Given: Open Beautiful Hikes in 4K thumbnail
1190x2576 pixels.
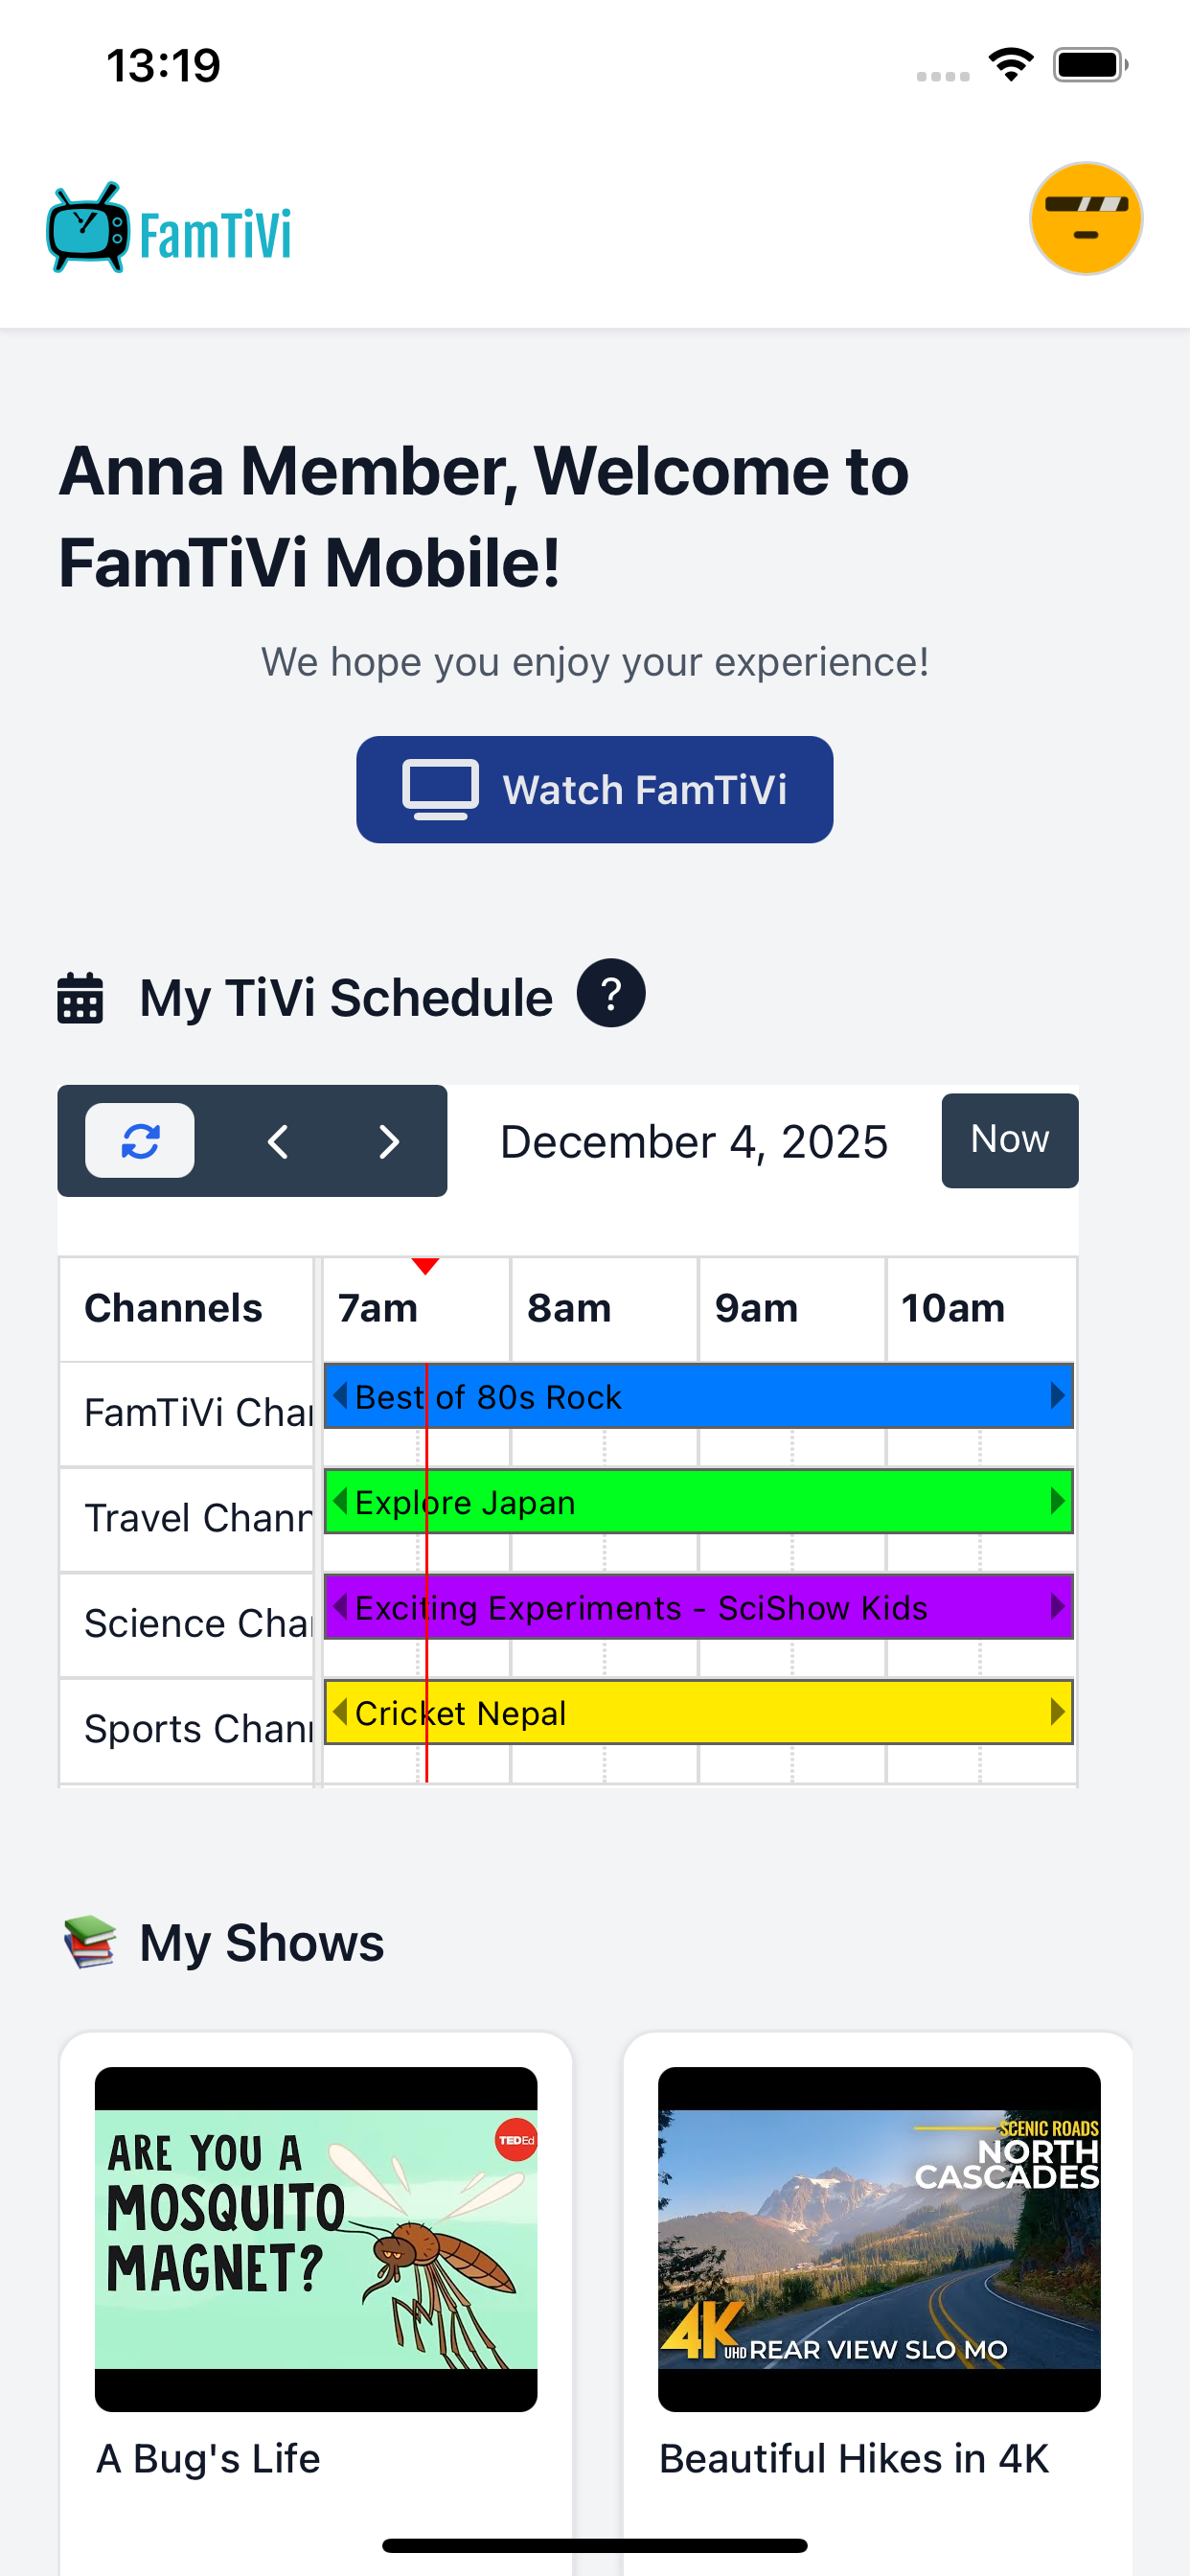Looking at the screenshot, I should (879, 2238).
